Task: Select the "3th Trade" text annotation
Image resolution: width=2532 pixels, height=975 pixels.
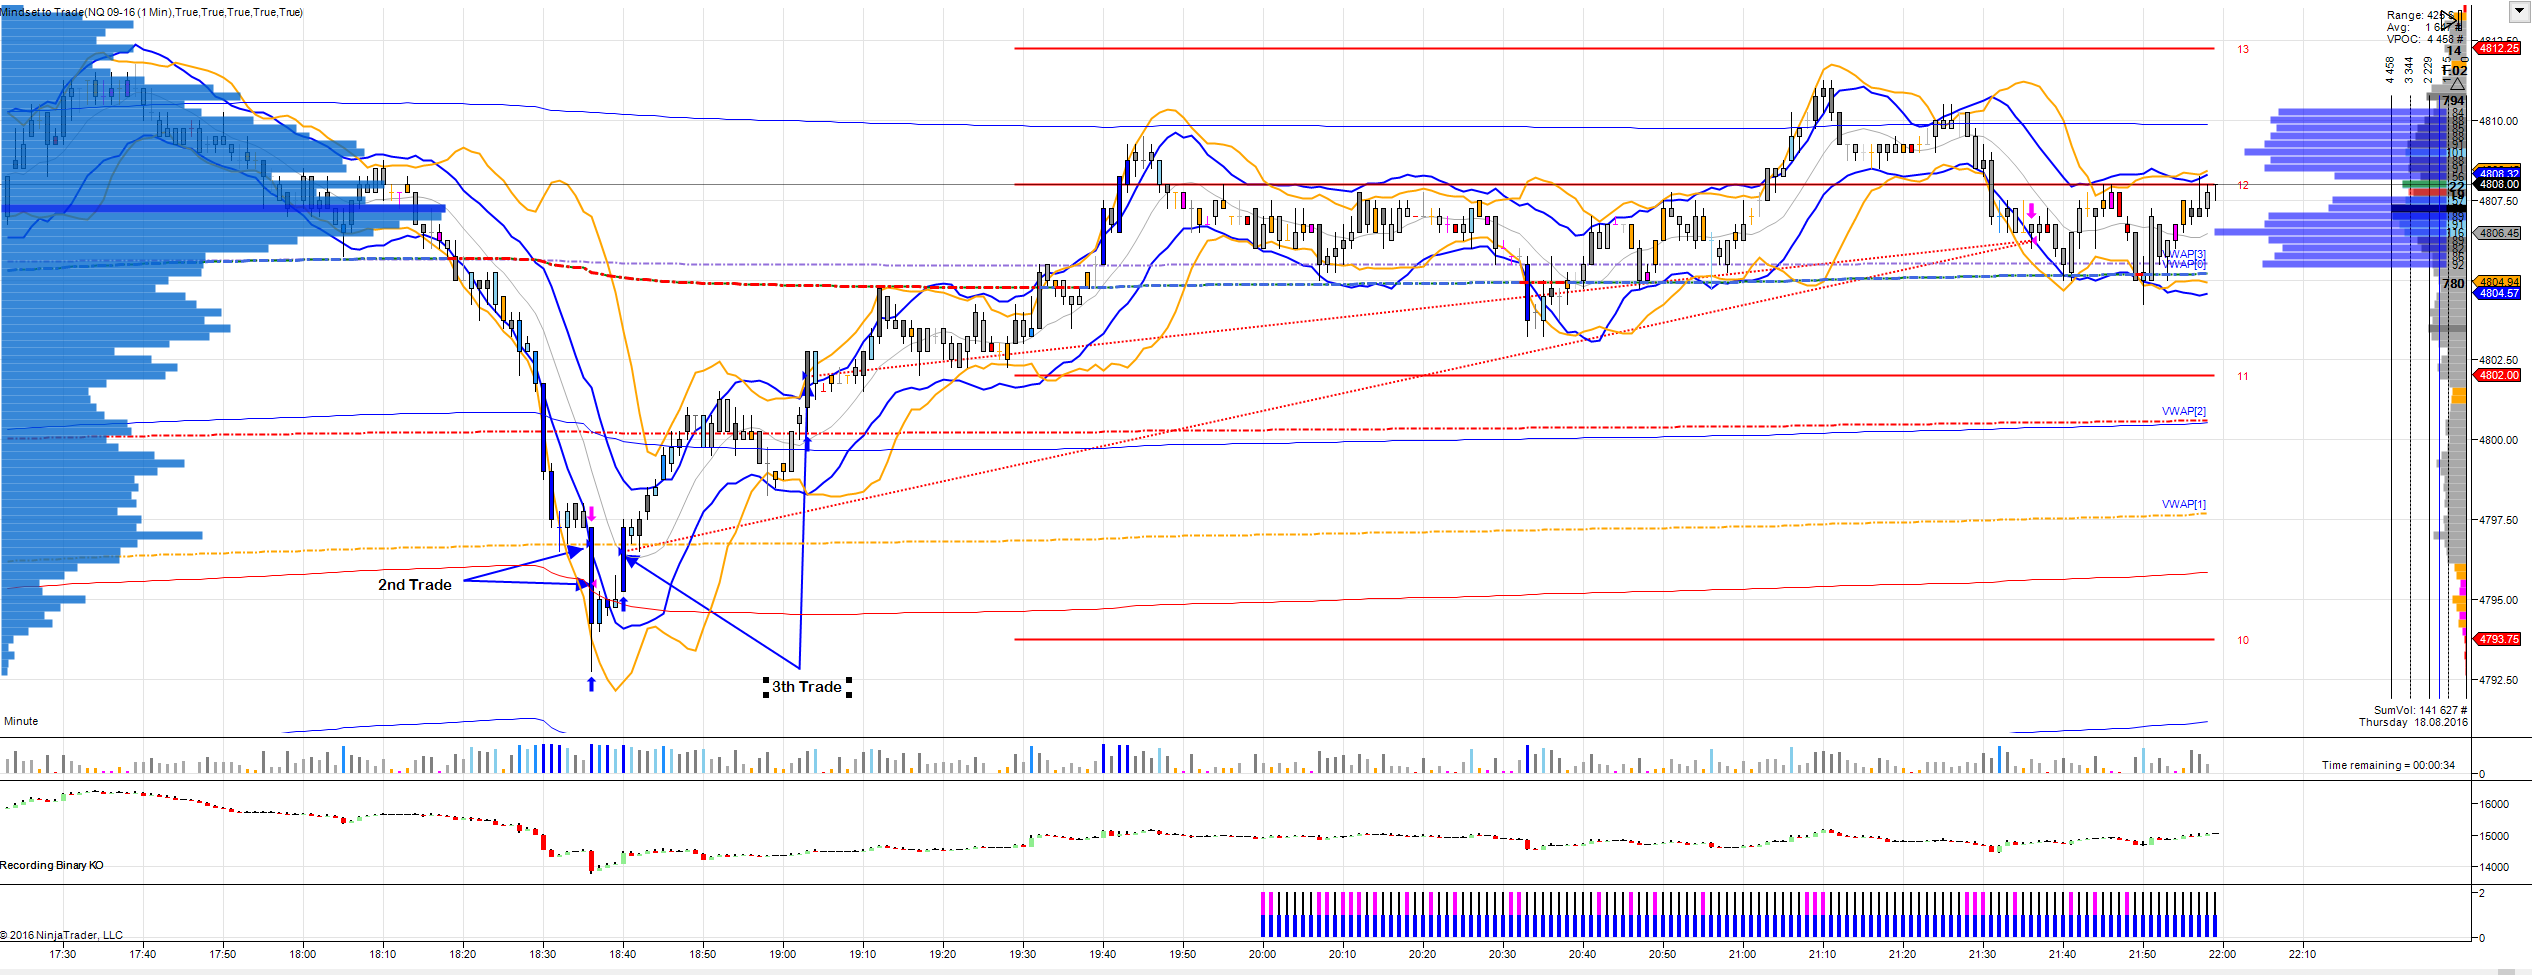Action: (x=806, y=687)
